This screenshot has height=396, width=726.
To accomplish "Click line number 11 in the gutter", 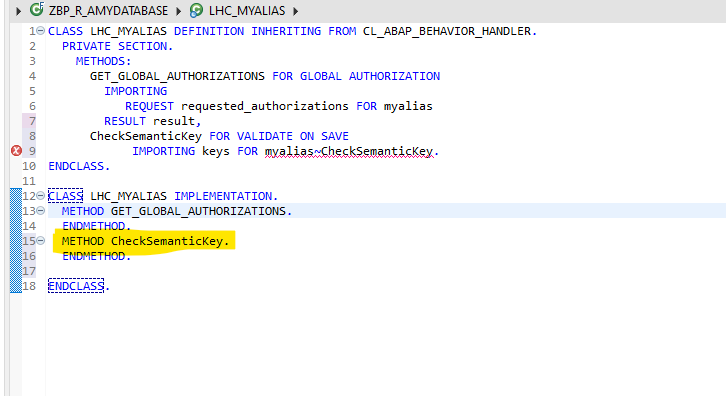I will [29, 181].
